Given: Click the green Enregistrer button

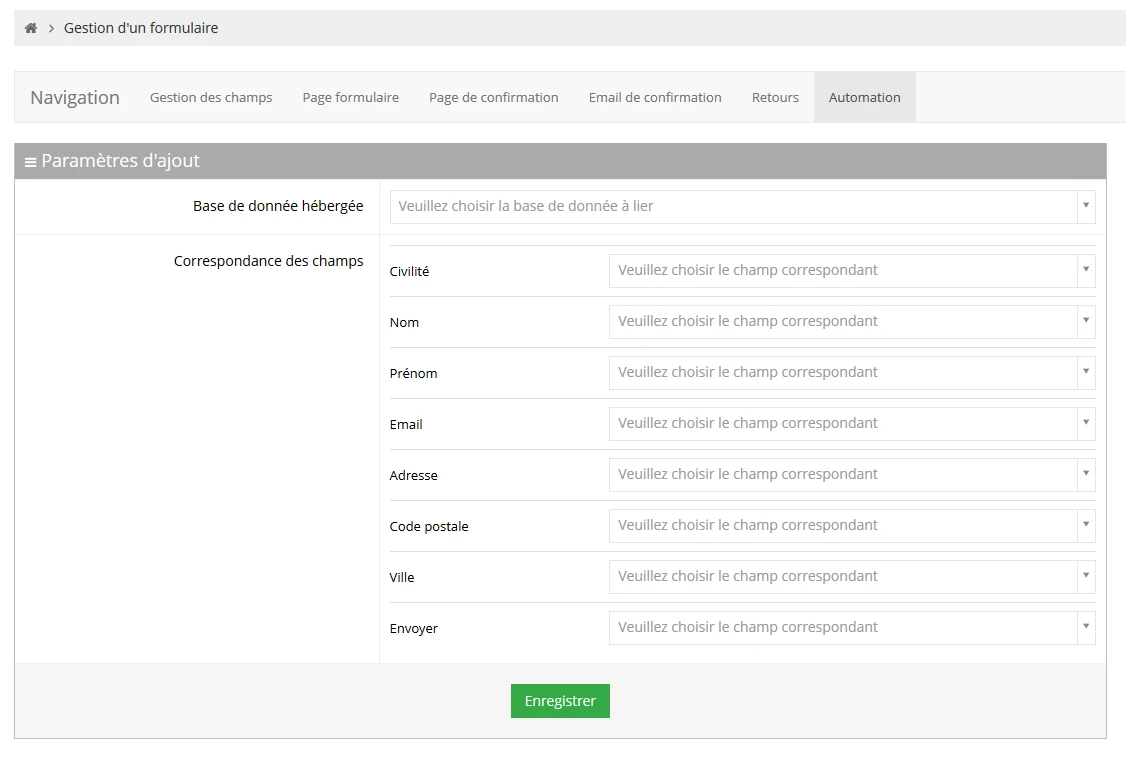Looking at the screenshot, I should pos(560,701).
